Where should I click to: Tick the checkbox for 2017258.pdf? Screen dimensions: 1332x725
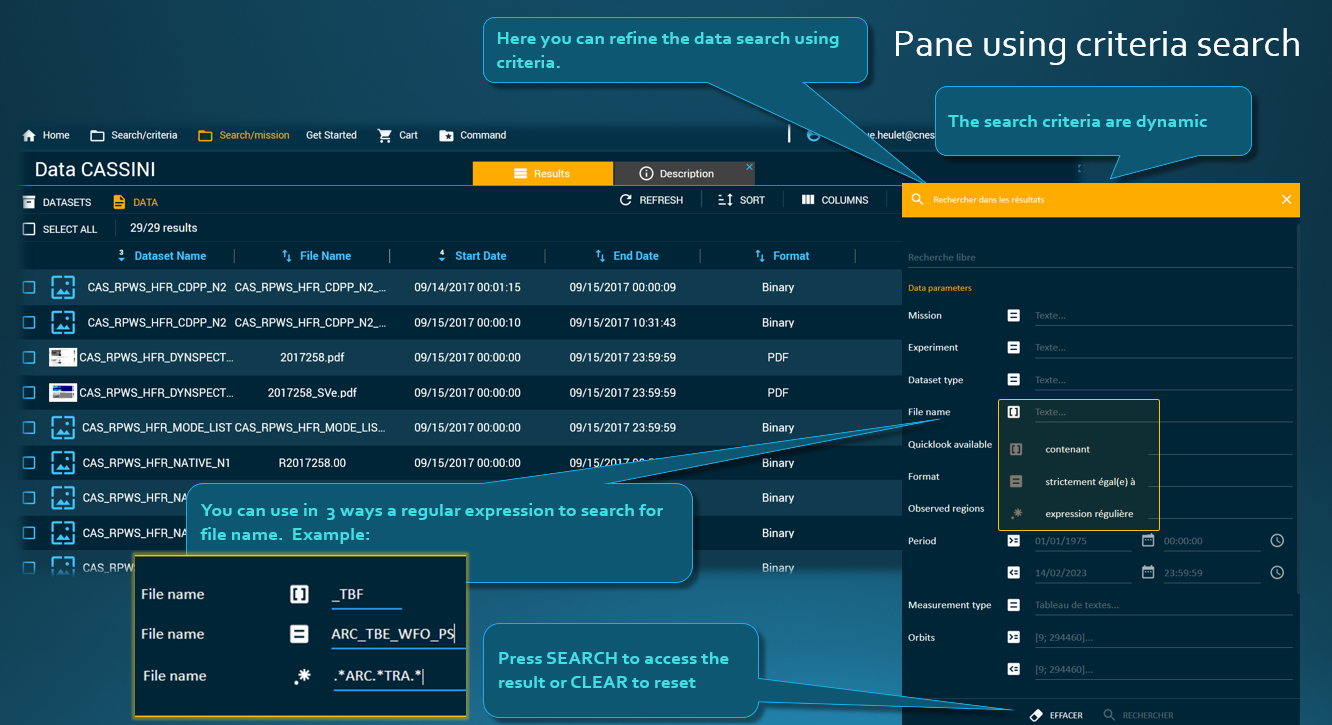tap(29, 357)
